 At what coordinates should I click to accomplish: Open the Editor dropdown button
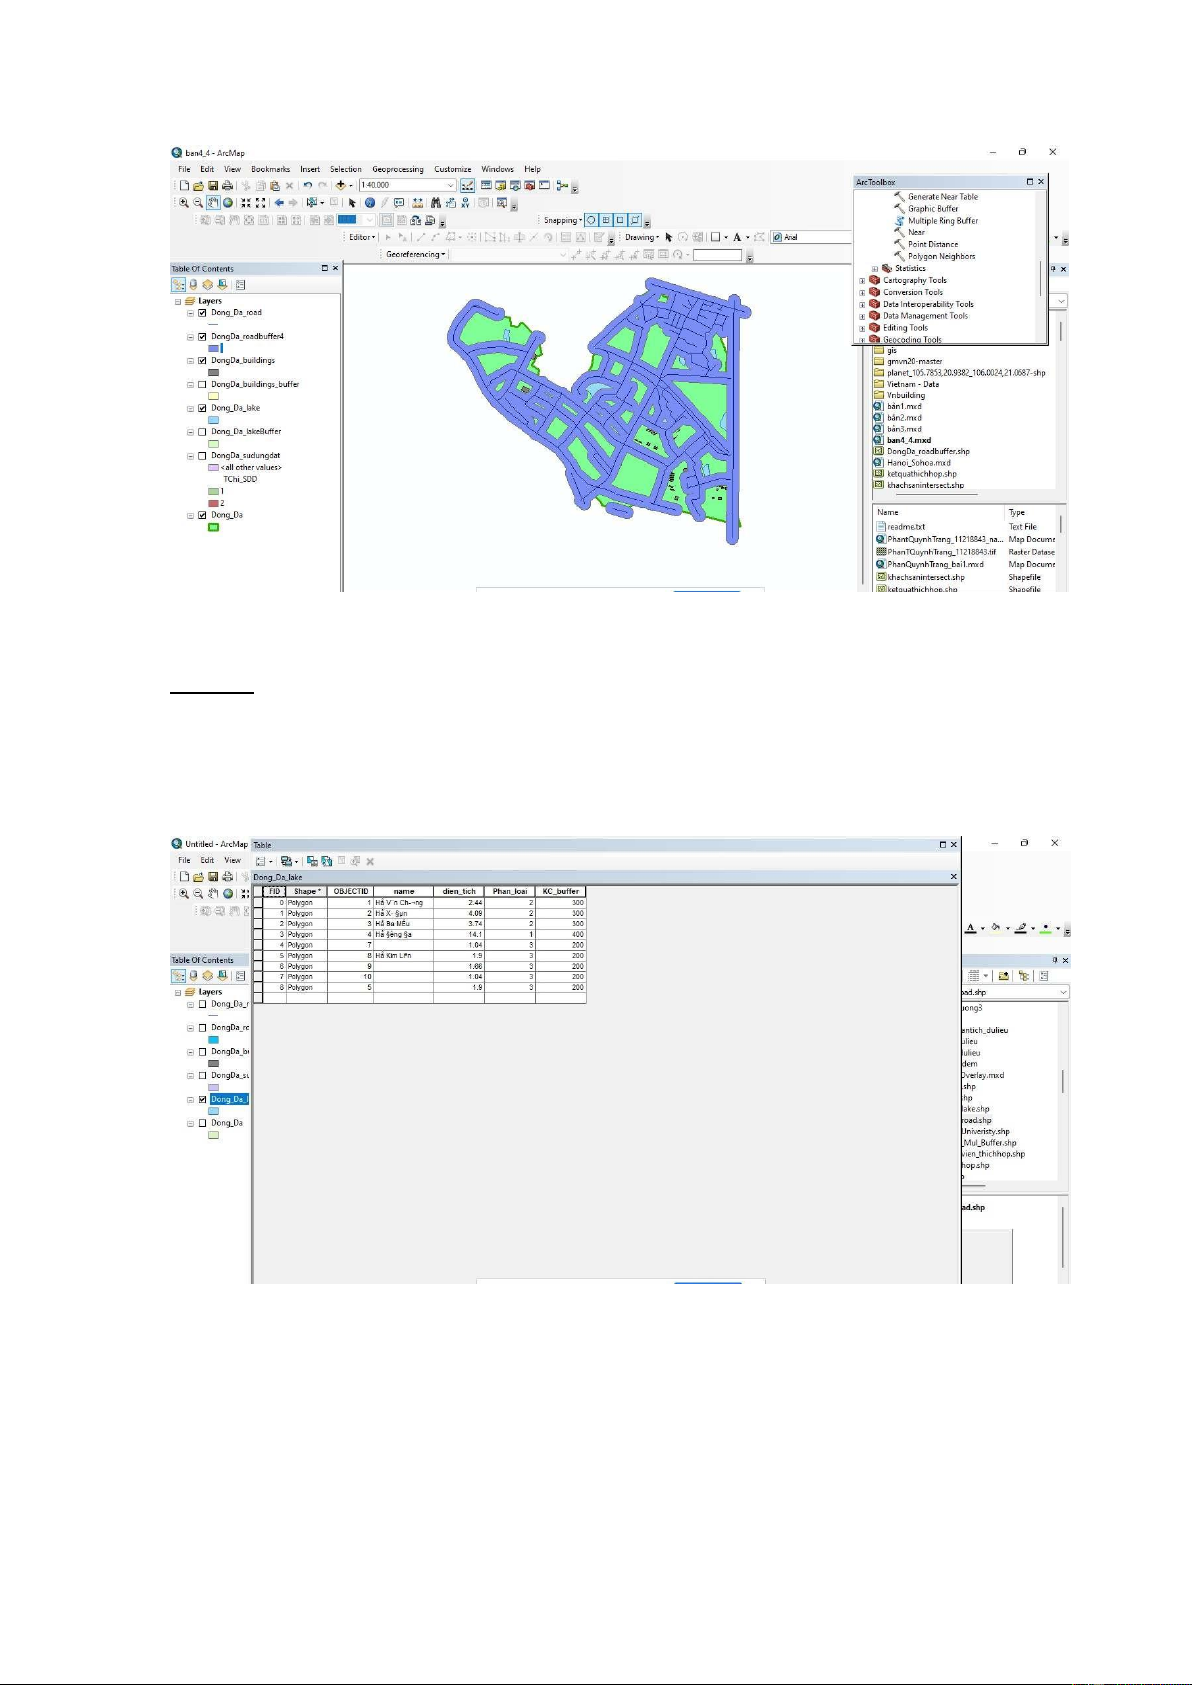coord(361,237)
